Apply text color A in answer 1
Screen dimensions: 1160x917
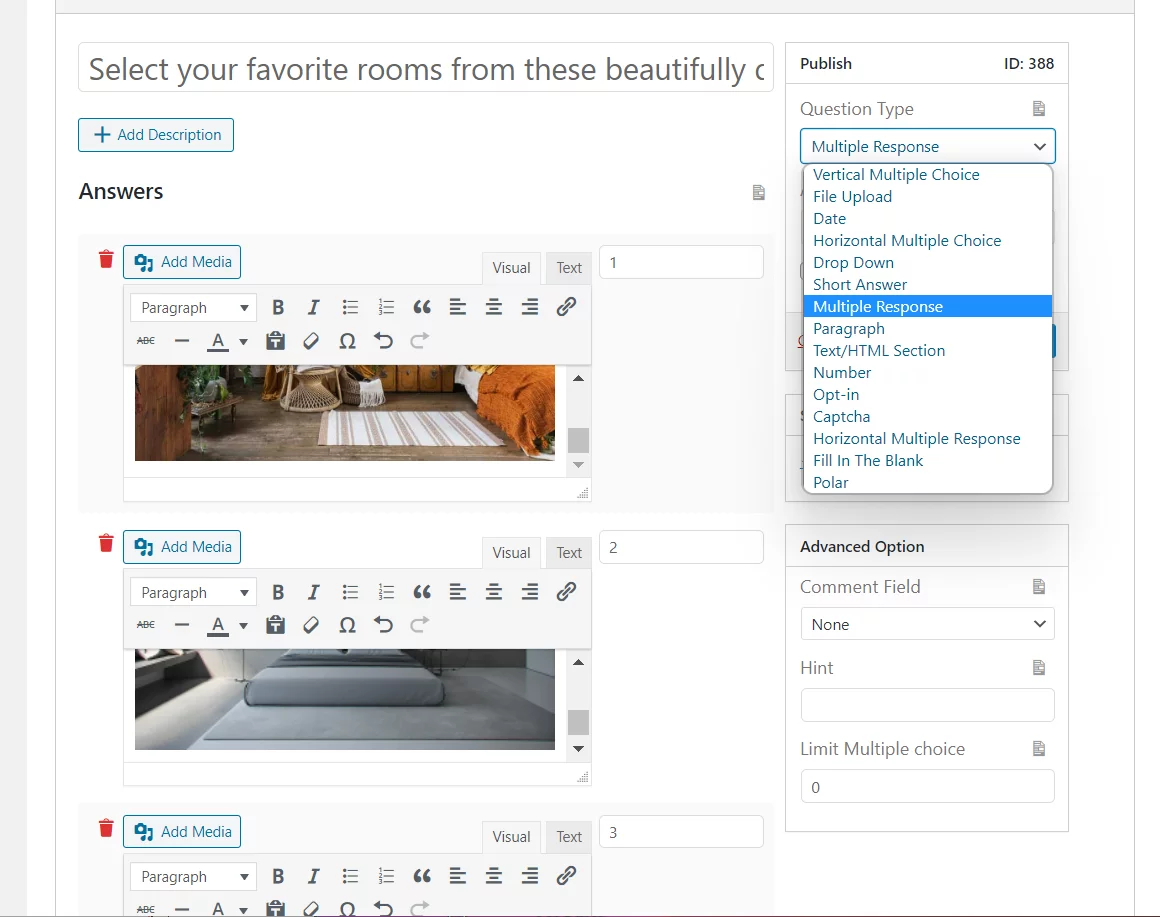[218, 341]
